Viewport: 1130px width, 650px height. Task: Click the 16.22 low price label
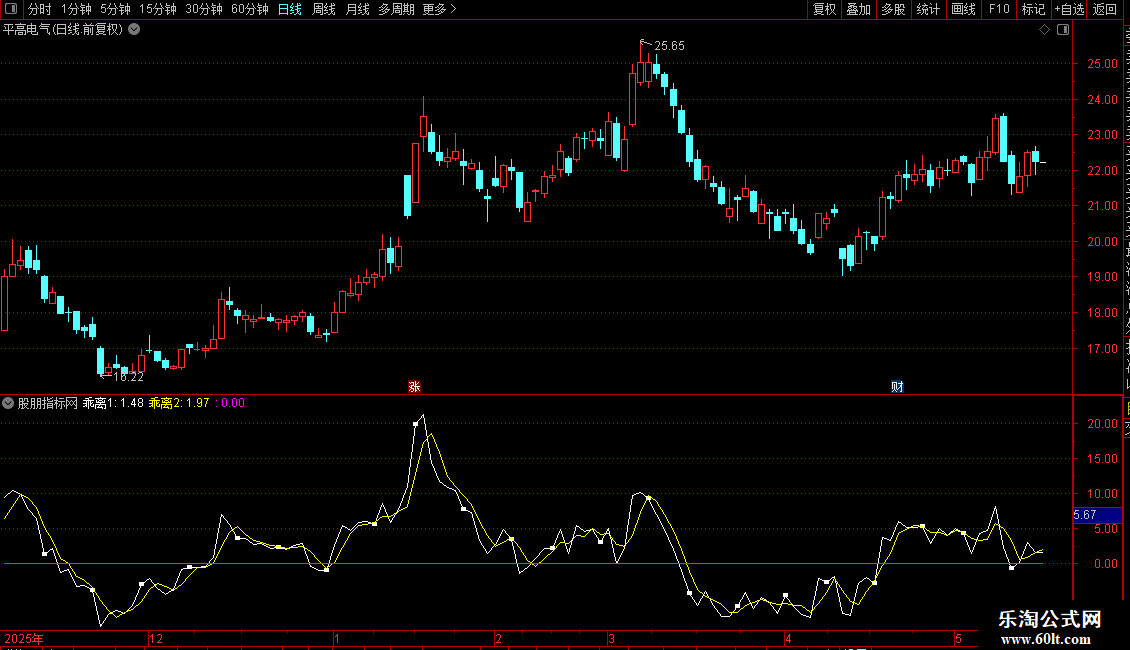pos(129,377)
